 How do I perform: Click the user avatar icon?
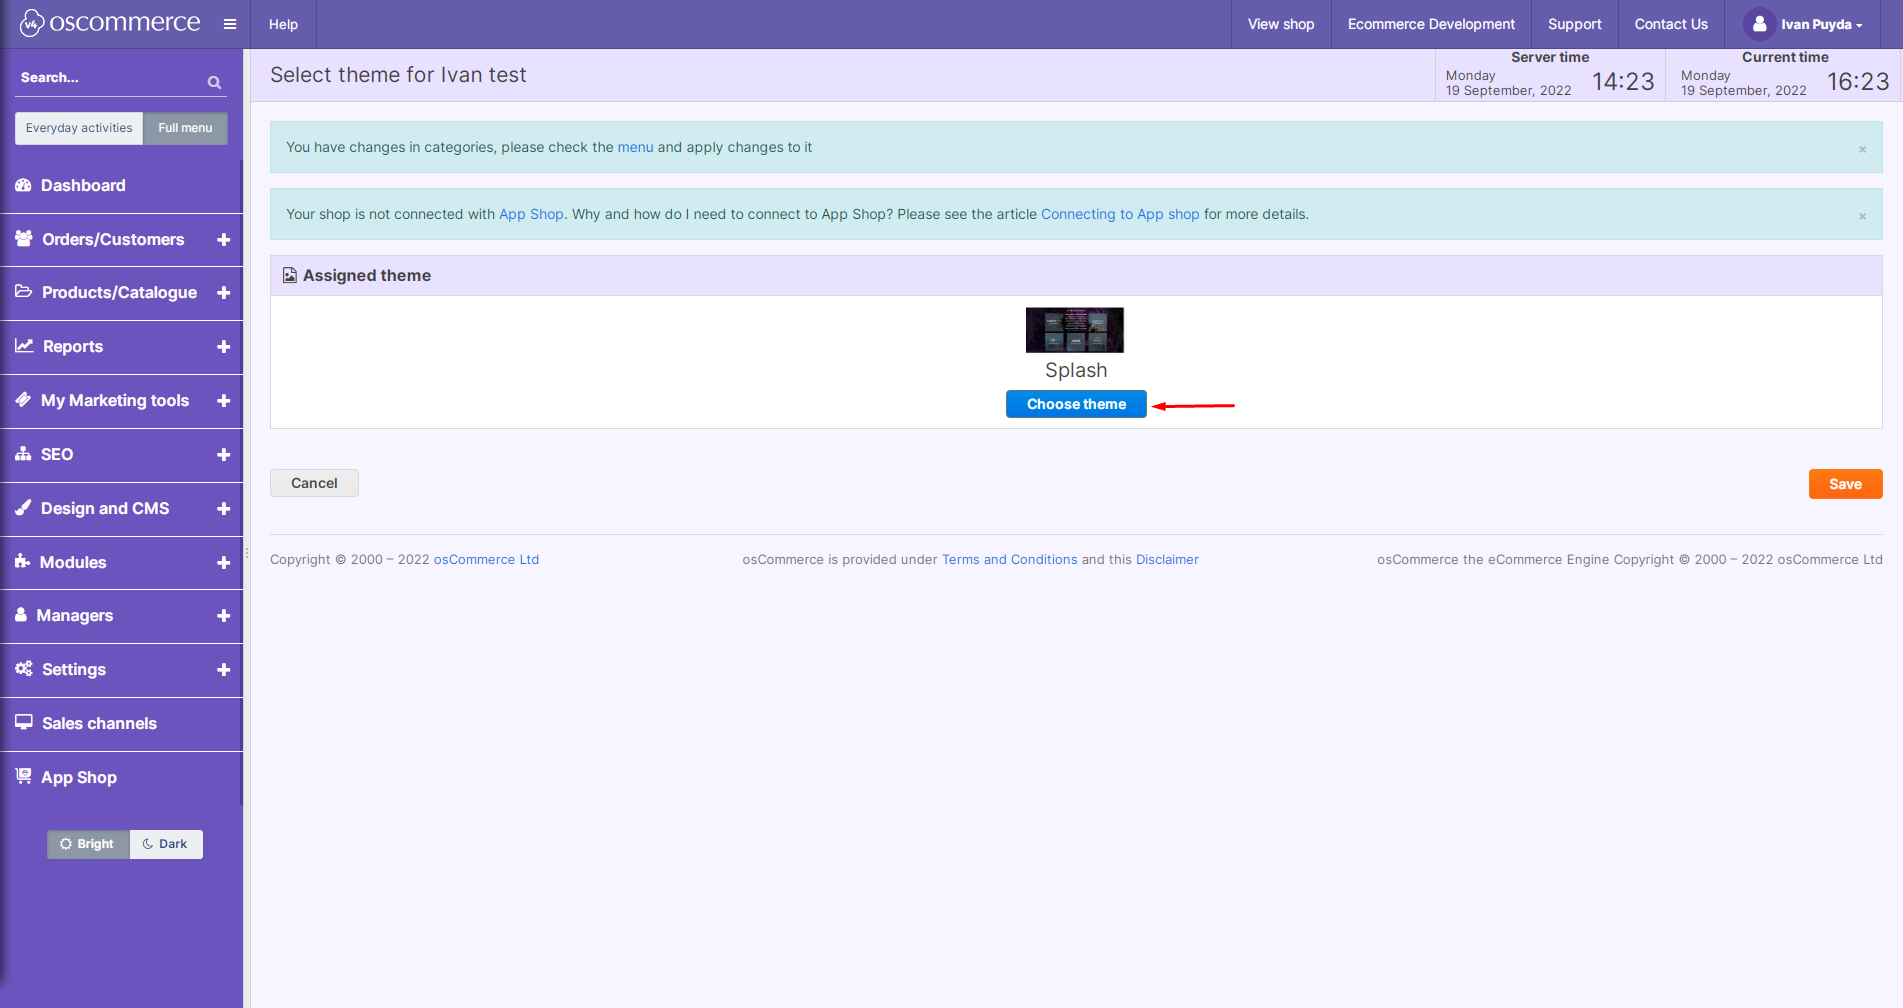(x=1759, y=24)
